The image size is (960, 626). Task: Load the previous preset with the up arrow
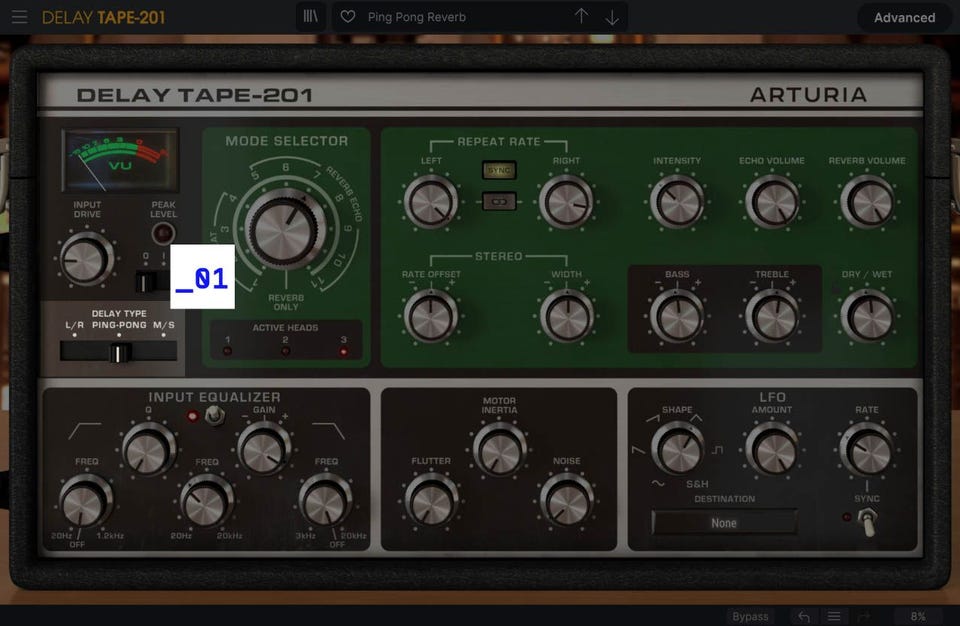(x=582, y=17)
